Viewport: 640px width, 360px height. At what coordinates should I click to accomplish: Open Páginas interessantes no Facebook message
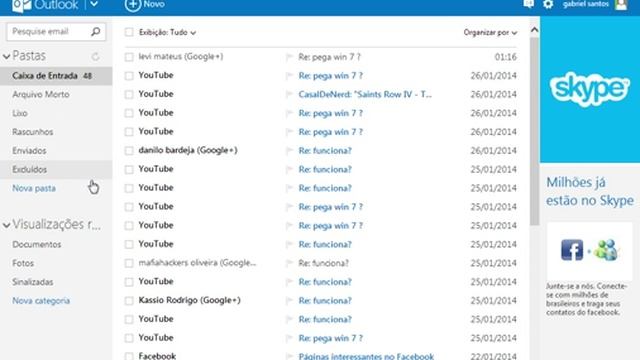[366, 356]
